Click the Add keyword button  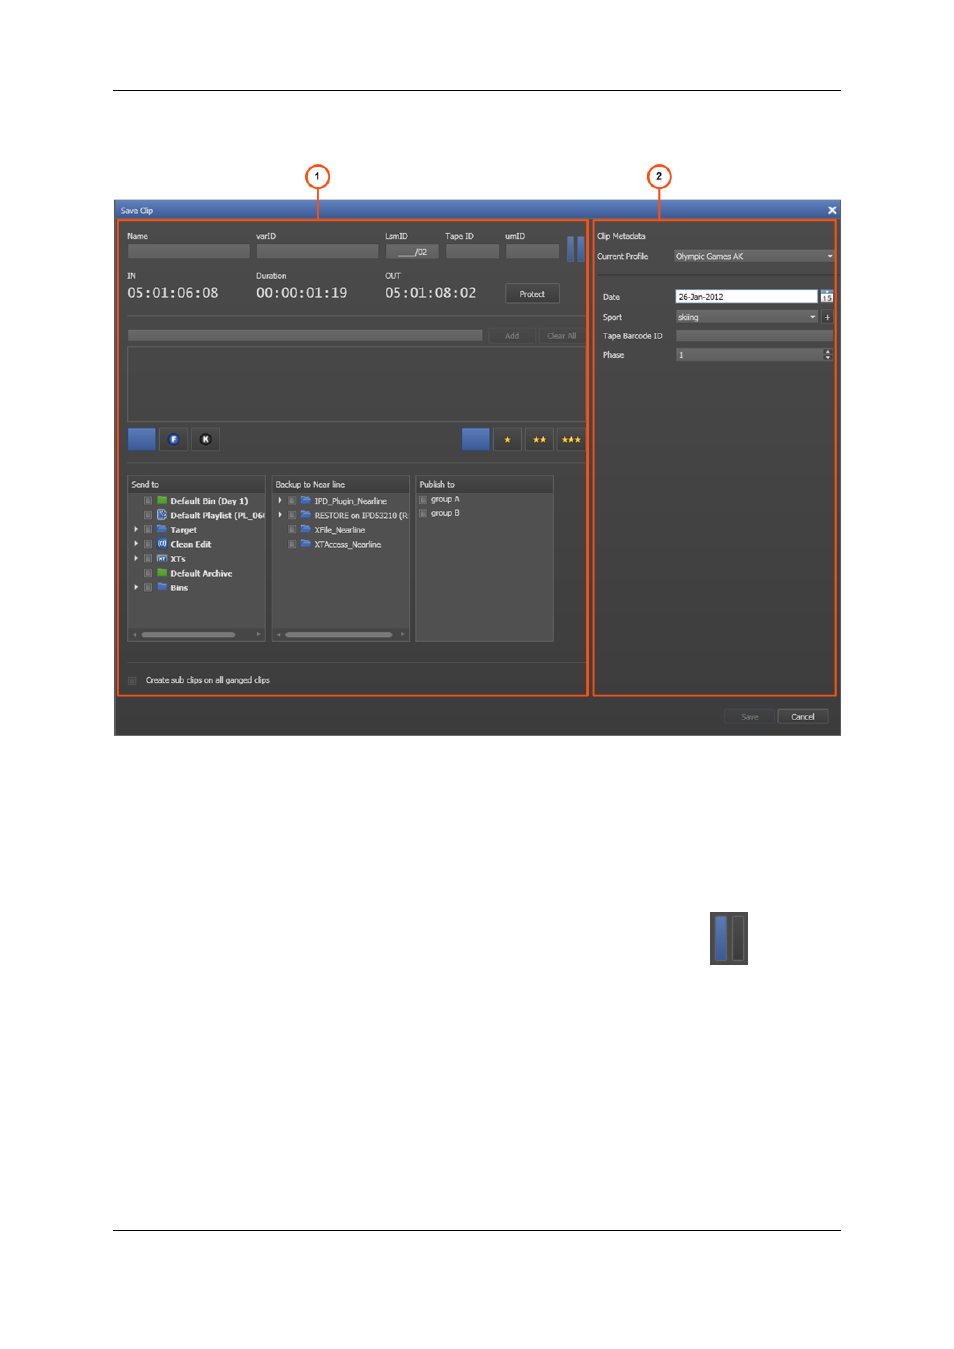tap(512, 336)
